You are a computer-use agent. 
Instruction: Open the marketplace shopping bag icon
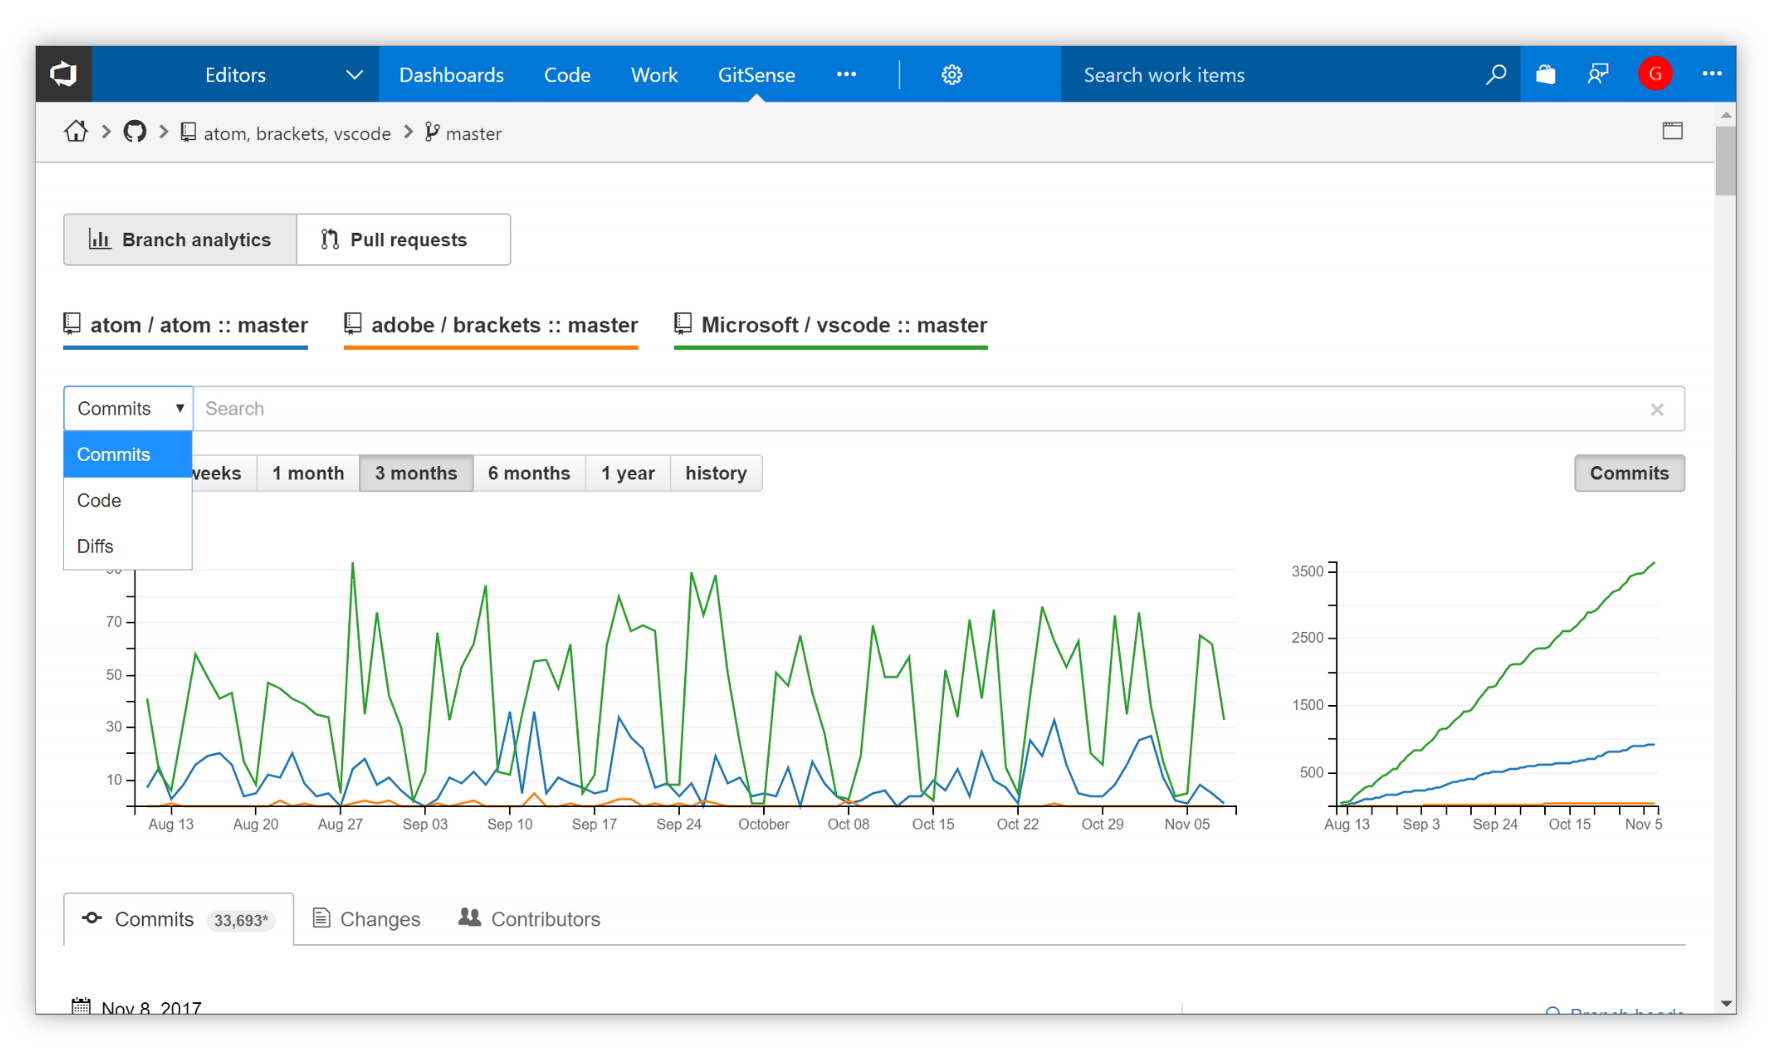coord(1546,75)
